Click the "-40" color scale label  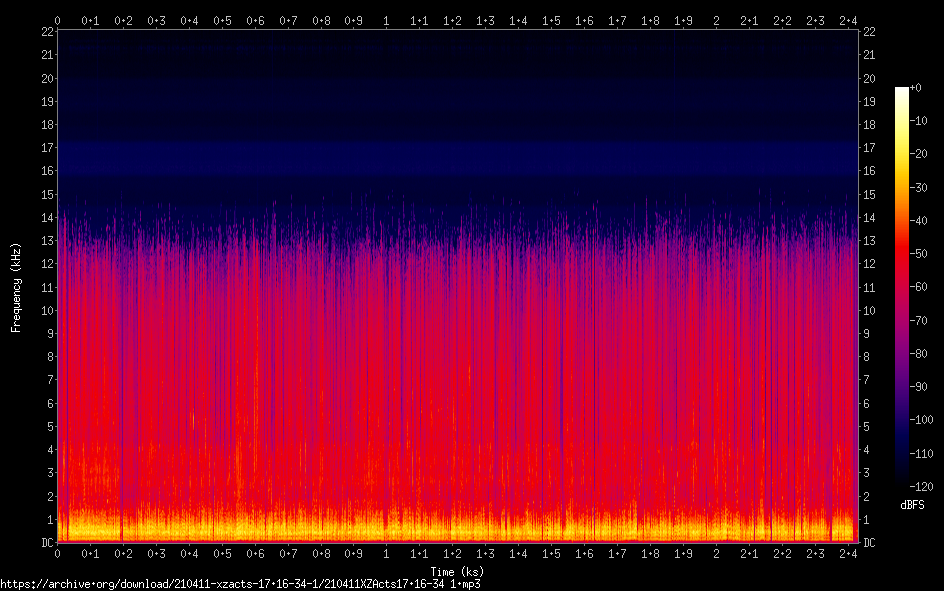[x=918, y=221]
